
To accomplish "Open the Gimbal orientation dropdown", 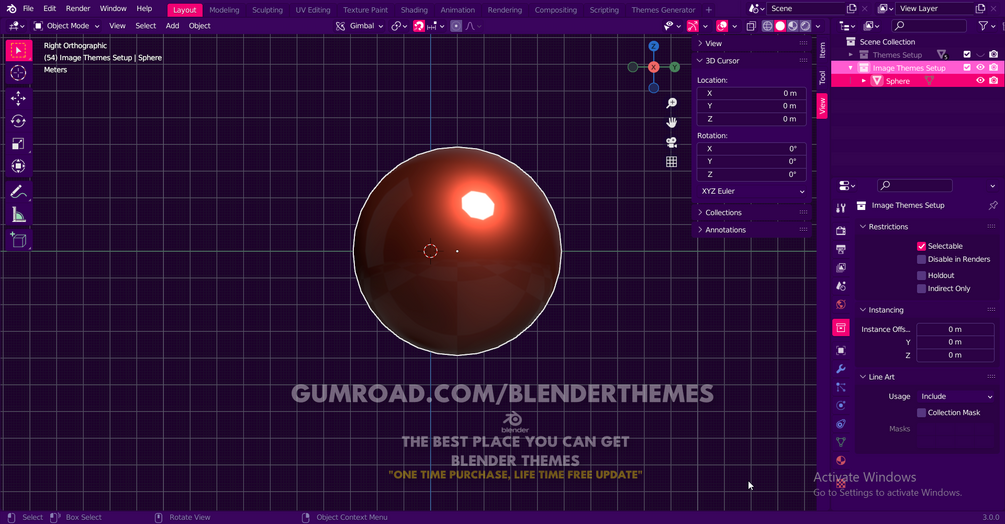I will [x=360, y=26].
